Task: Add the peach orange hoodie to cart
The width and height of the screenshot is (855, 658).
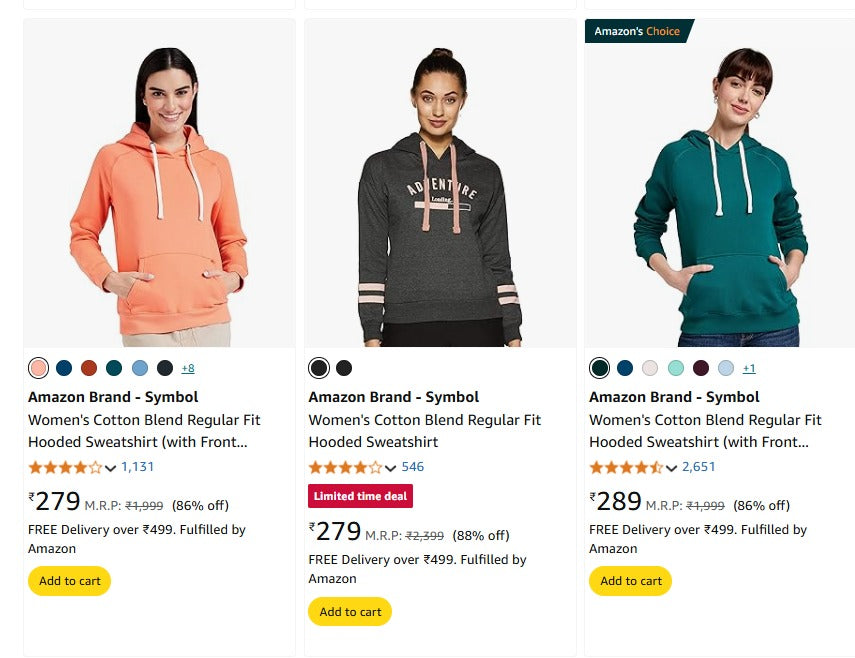Action: click(x=69, y=581)
